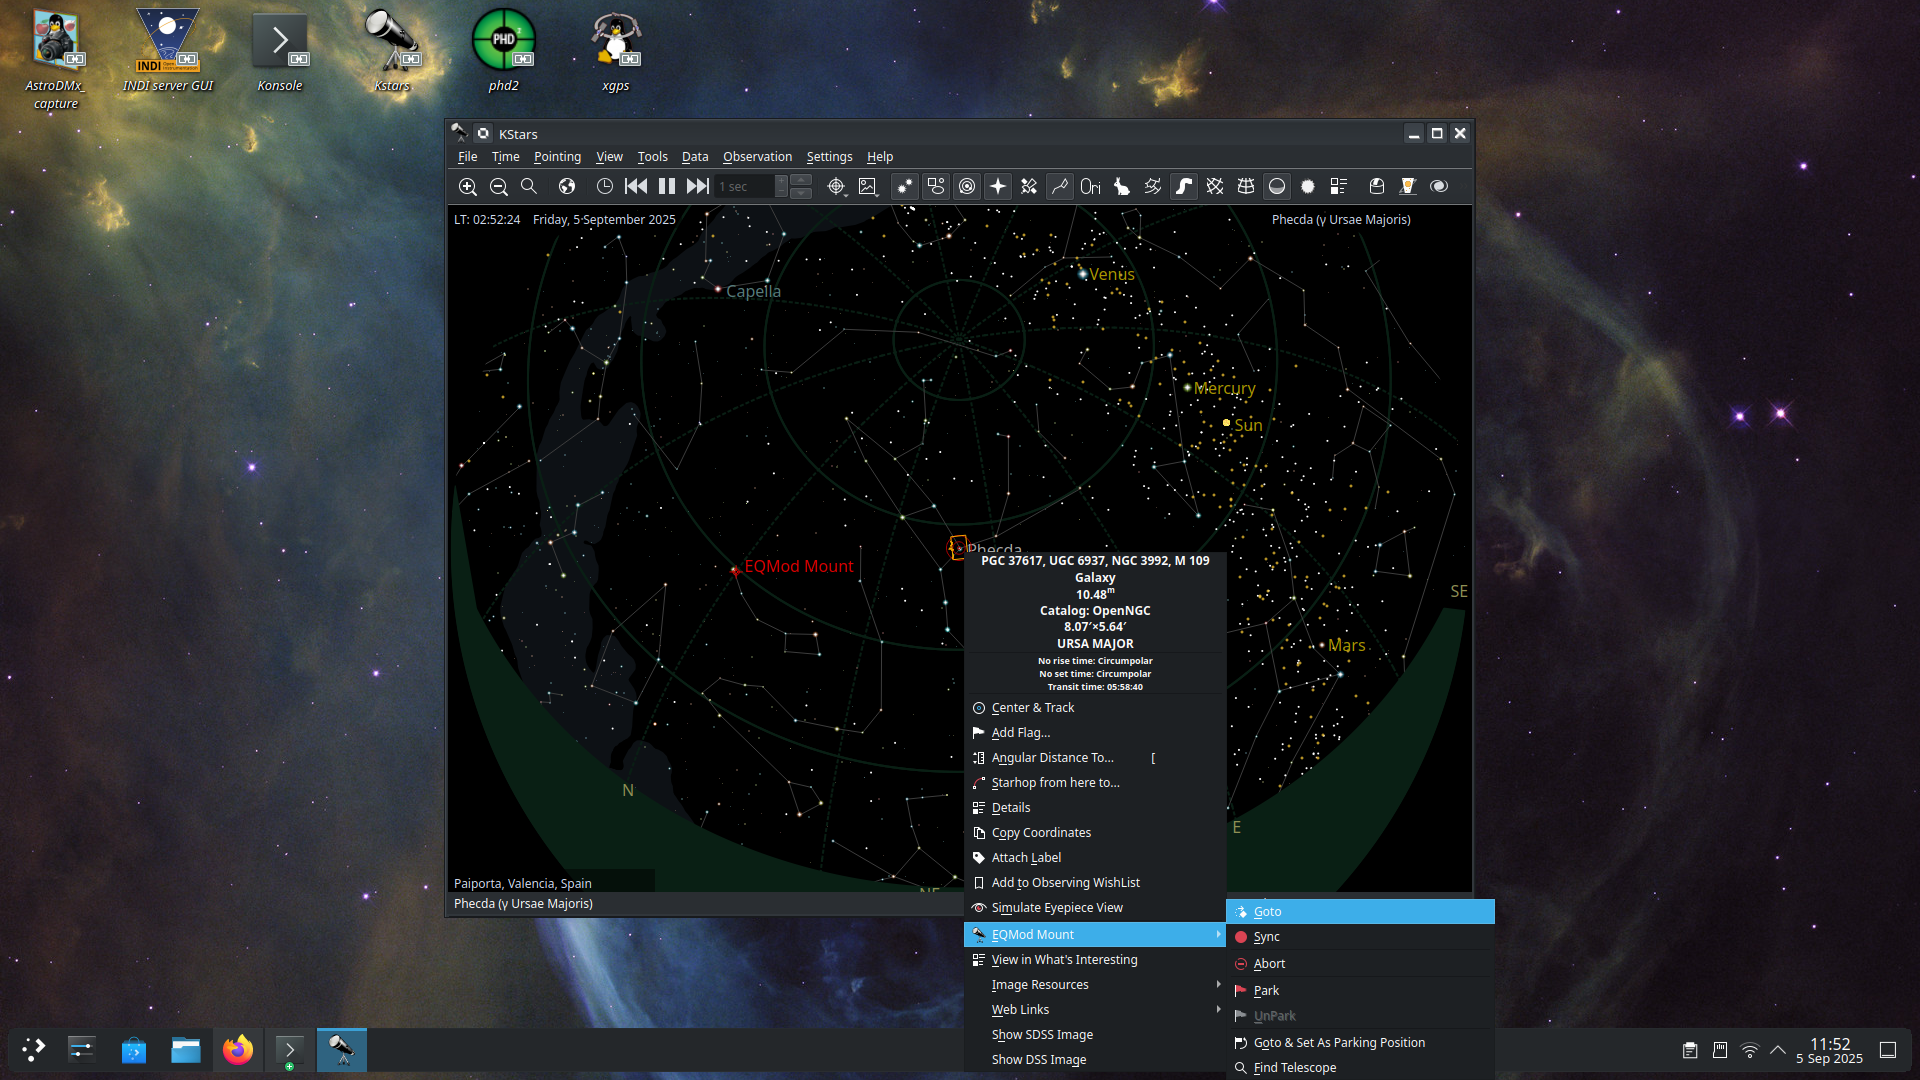Viewport: 1920px width, 1080px height.
Task: Open the image overlay toolbar dropdown
Action: 867,187
